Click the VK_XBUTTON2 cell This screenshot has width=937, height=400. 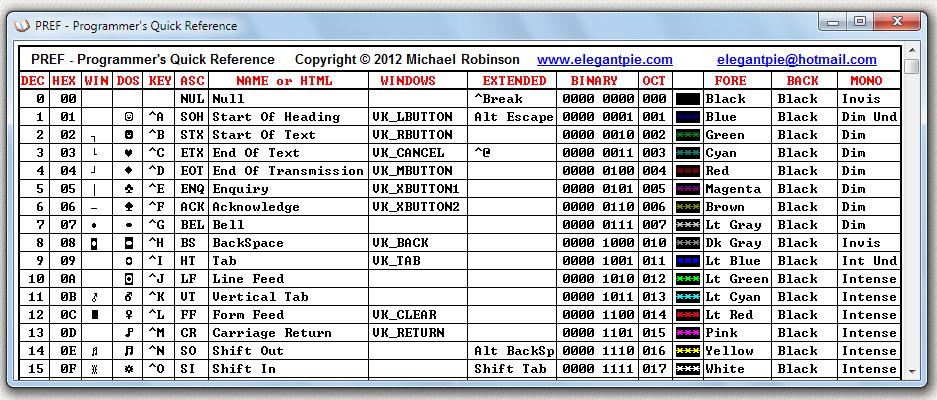(x=418, y=207)
